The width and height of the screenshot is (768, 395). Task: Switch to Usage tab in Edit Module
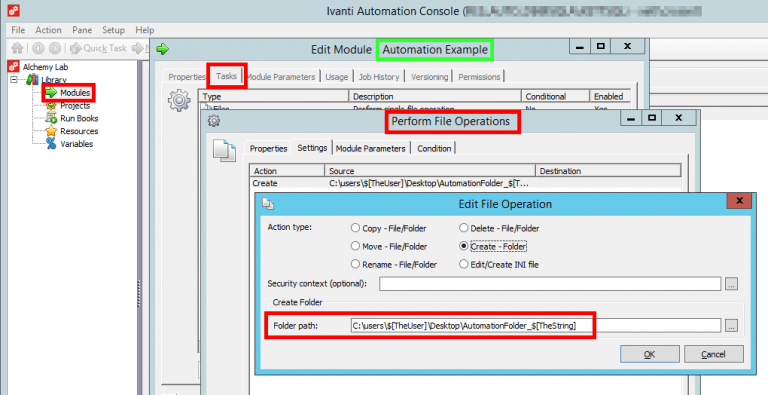[x=336, y=77]
